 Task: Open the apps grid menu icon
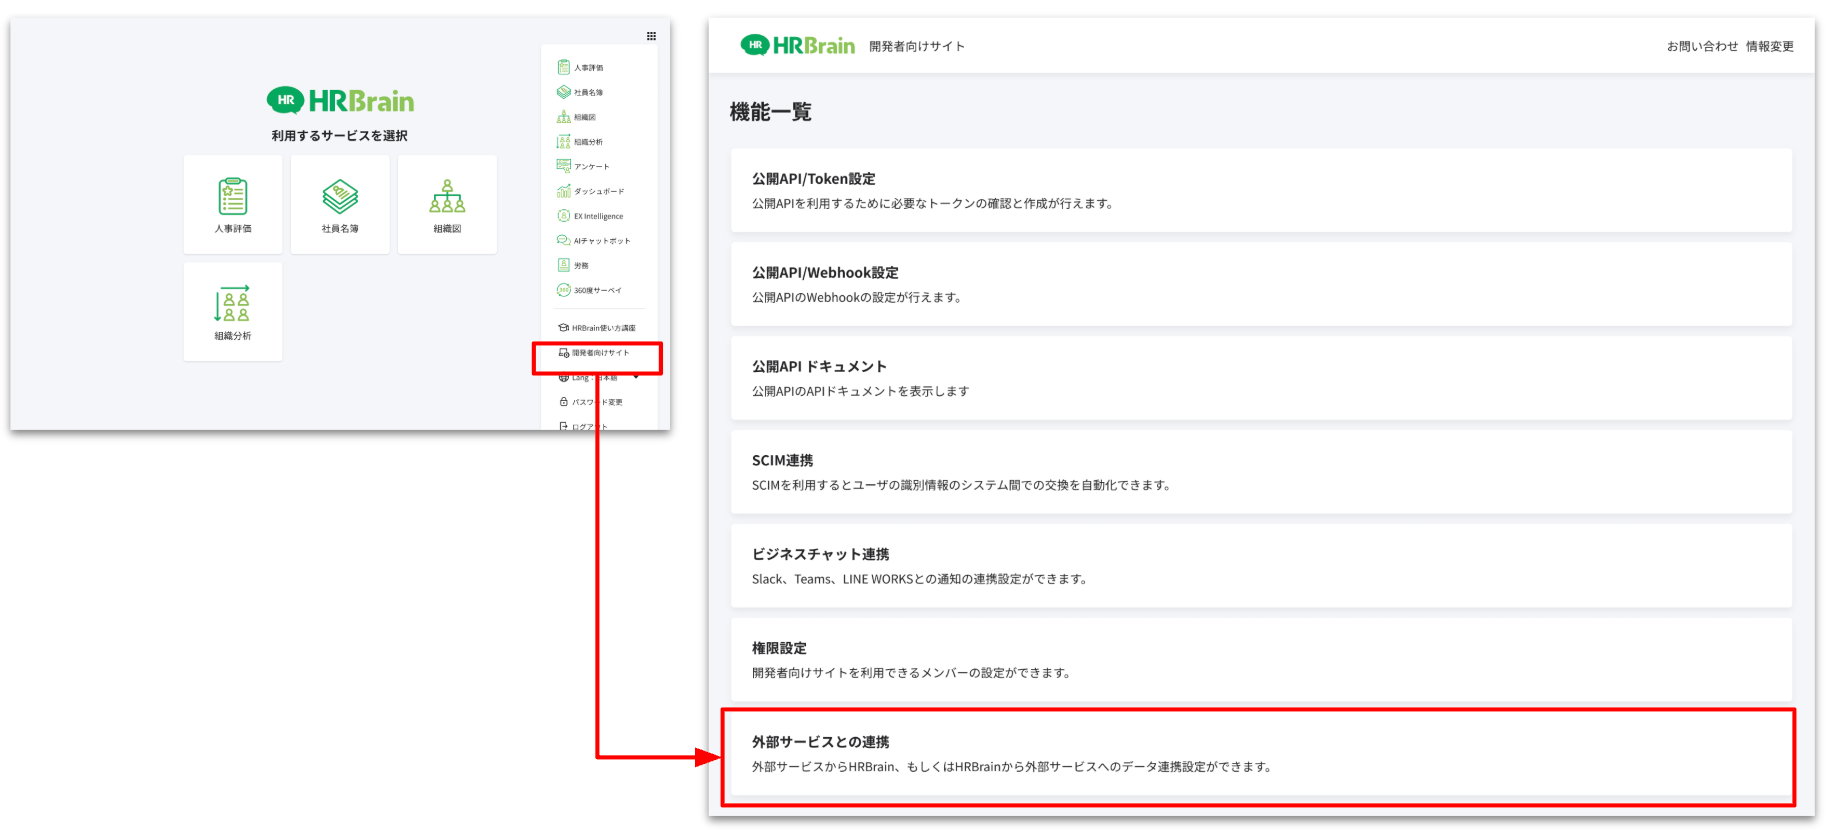pyautogui.click(x=651, y=36)
